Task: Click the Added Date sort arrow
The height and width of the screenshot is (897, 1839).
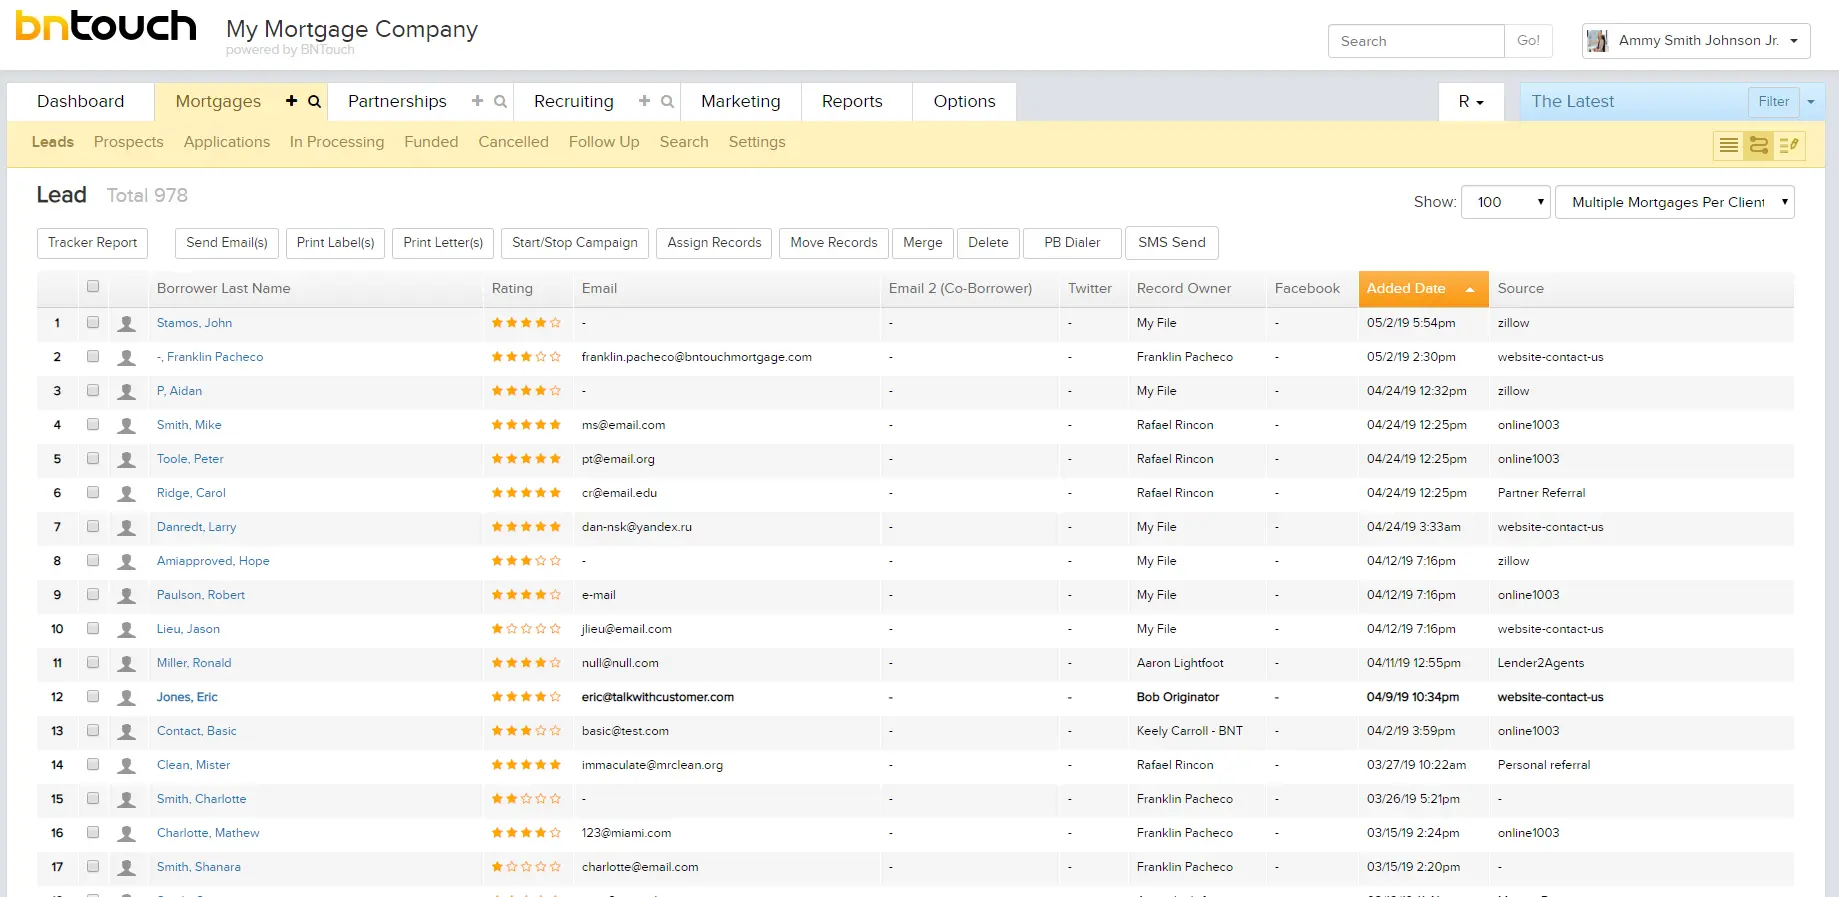Action: [x=1470, y=289]
